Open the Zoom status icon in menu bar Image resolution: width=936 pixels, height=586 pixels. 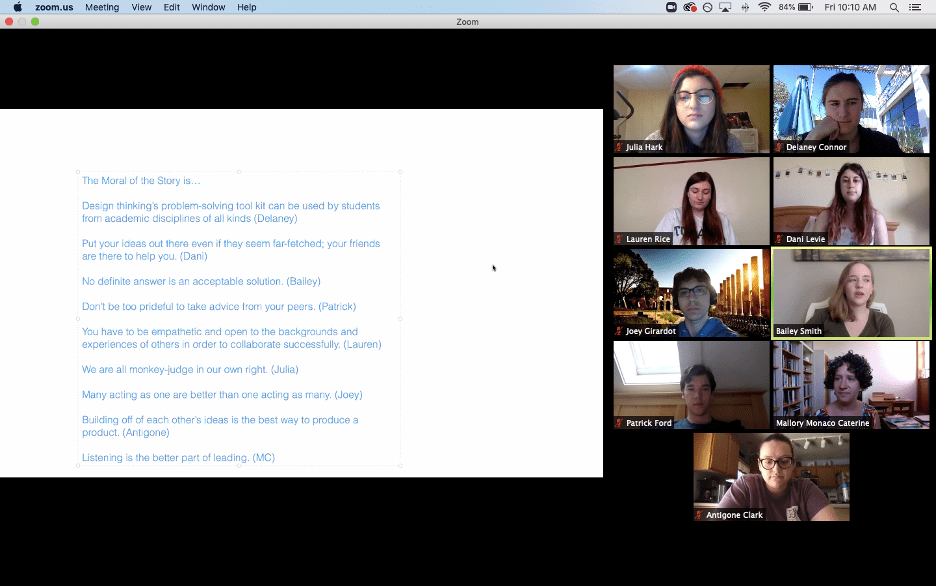point(672,7)
